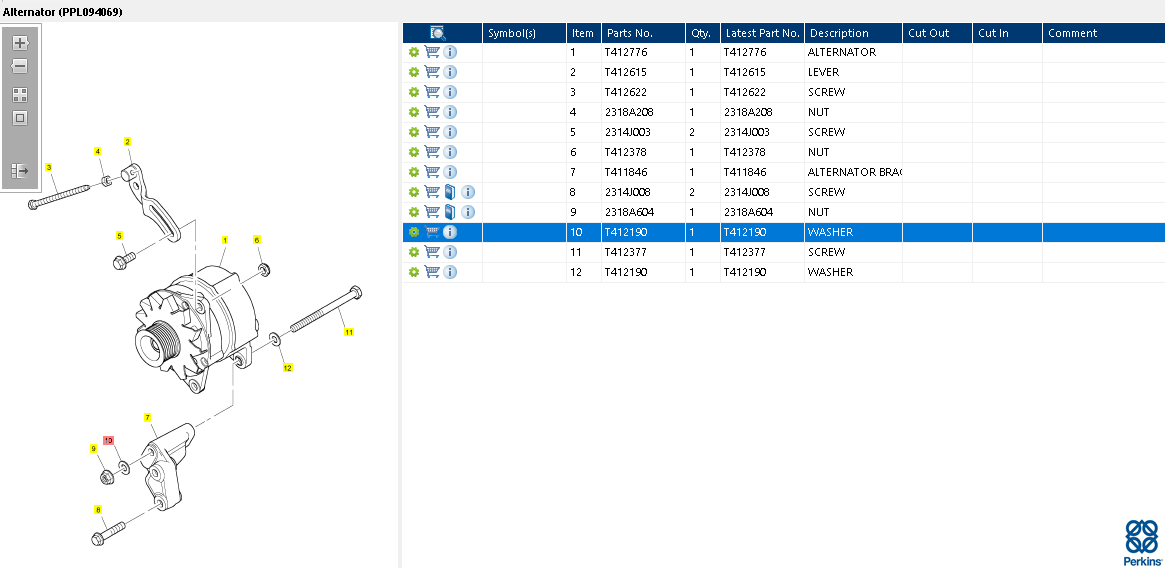Click the list-arrow panel icon in diagram toolbar
The height and width of the screenshot is (568, 1165).
coord(20,171)
